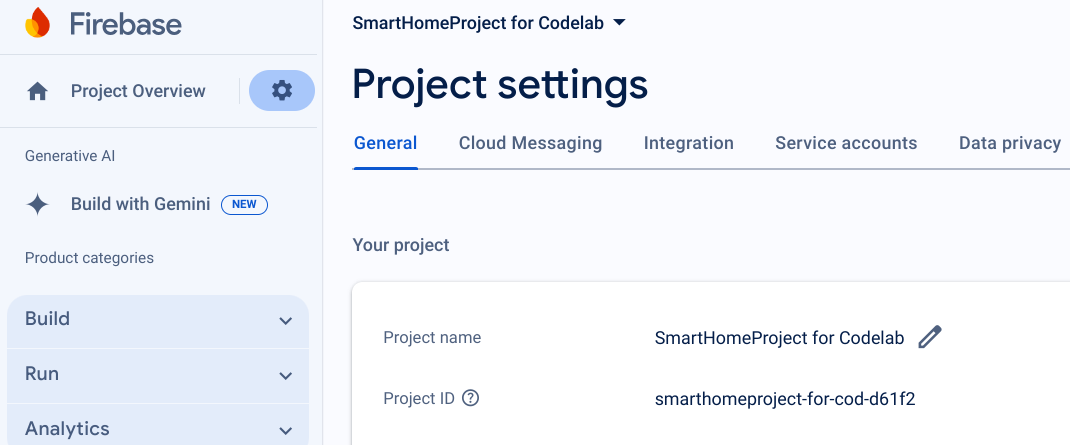Image resolution: width=1070 pixels, height=445 pixels.
Task: Select the General tab
Action: click(385, 143)
